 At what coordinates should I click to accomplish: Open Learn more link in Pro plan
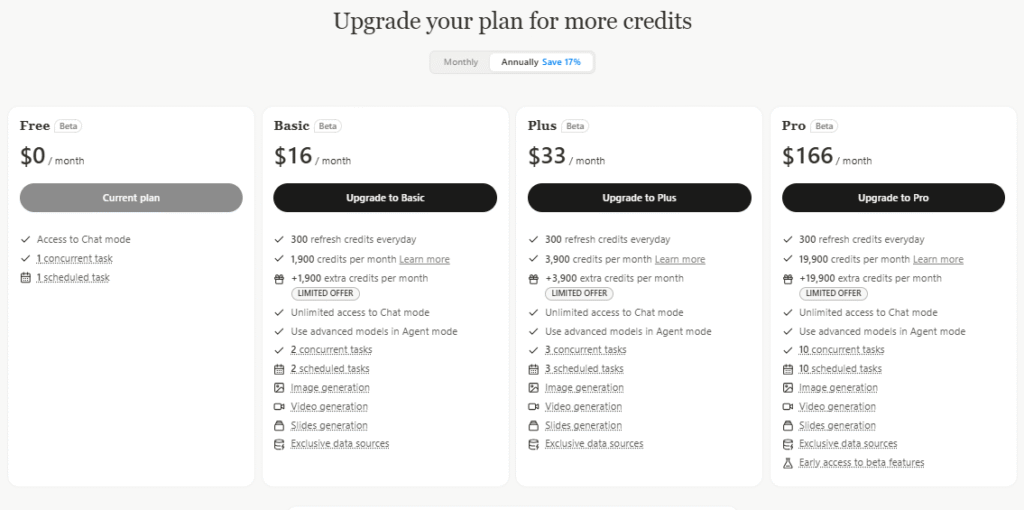938,259
